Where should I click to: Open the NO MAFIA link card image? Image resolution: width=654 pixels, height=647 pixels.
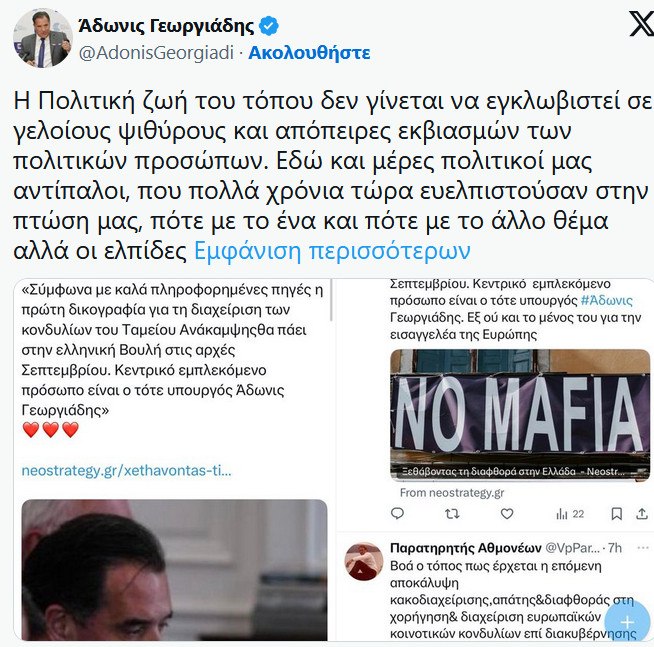[520, 415]
